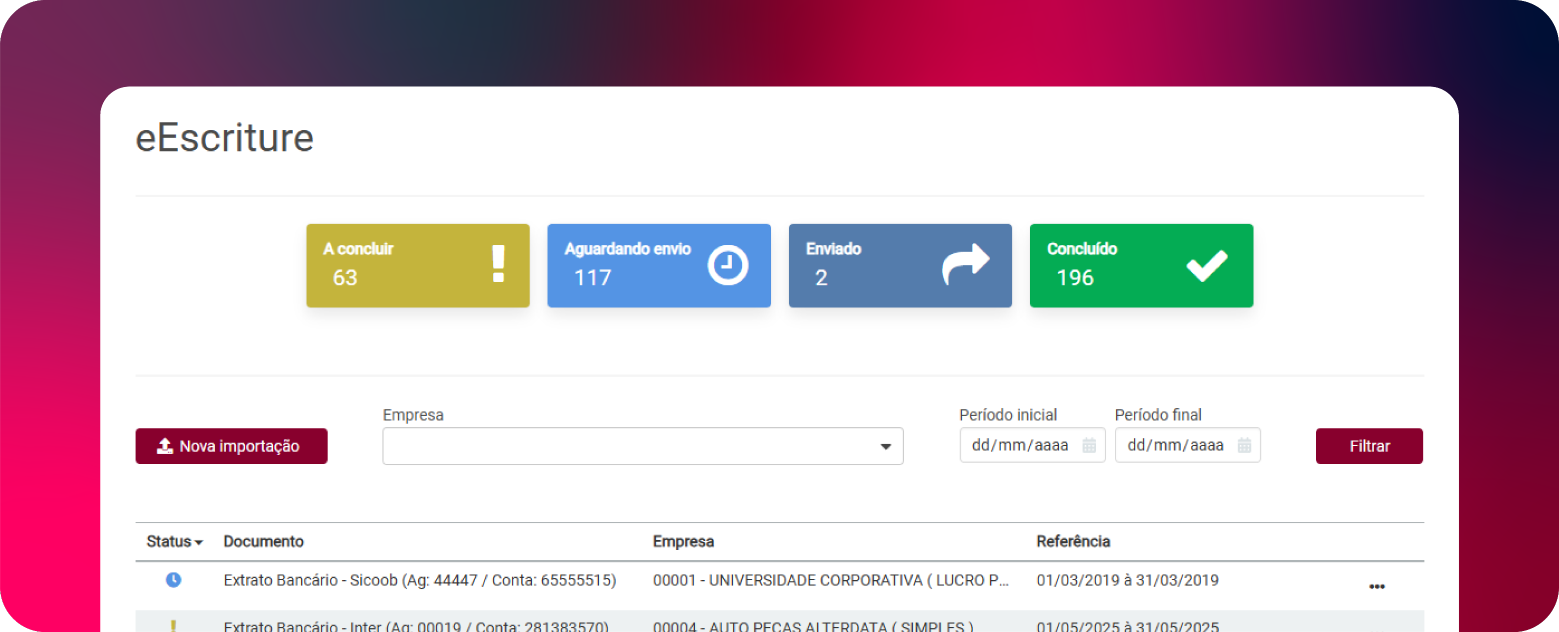Focus the Período inicial date field
Screen dimensions: 1559x632
[1020, 446]
